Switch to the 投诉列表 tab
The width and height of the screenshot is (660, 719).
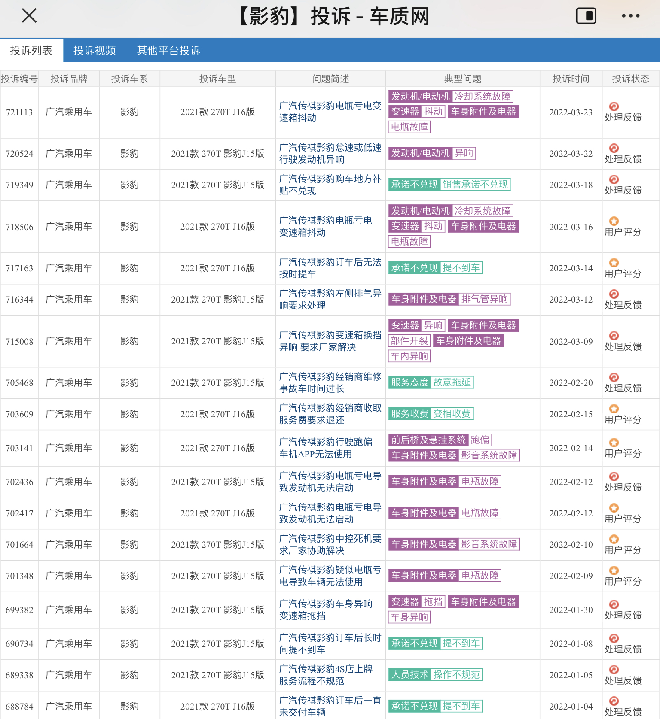[31, 50]
